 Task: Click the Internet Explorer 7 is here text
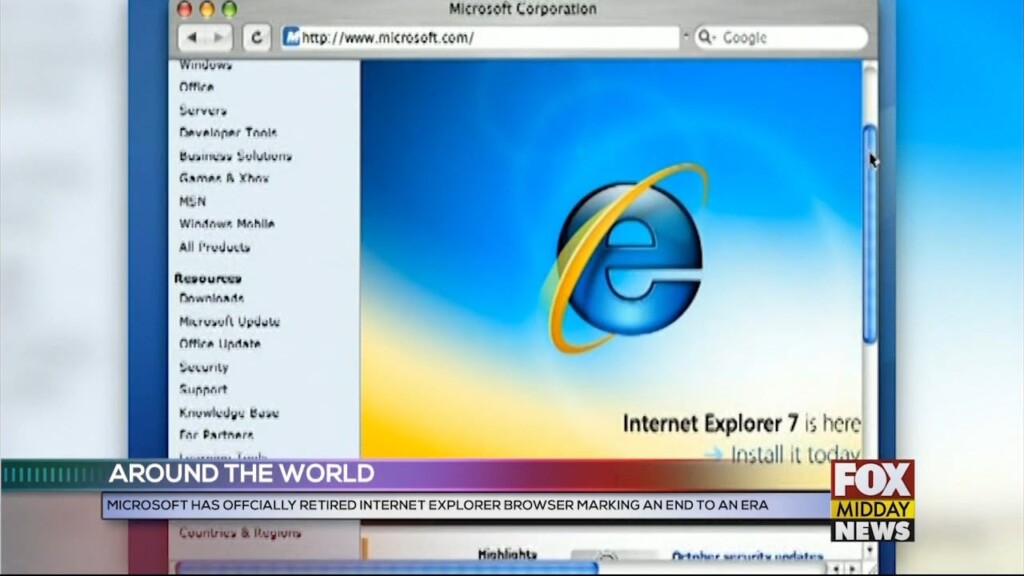pos(741,423)
